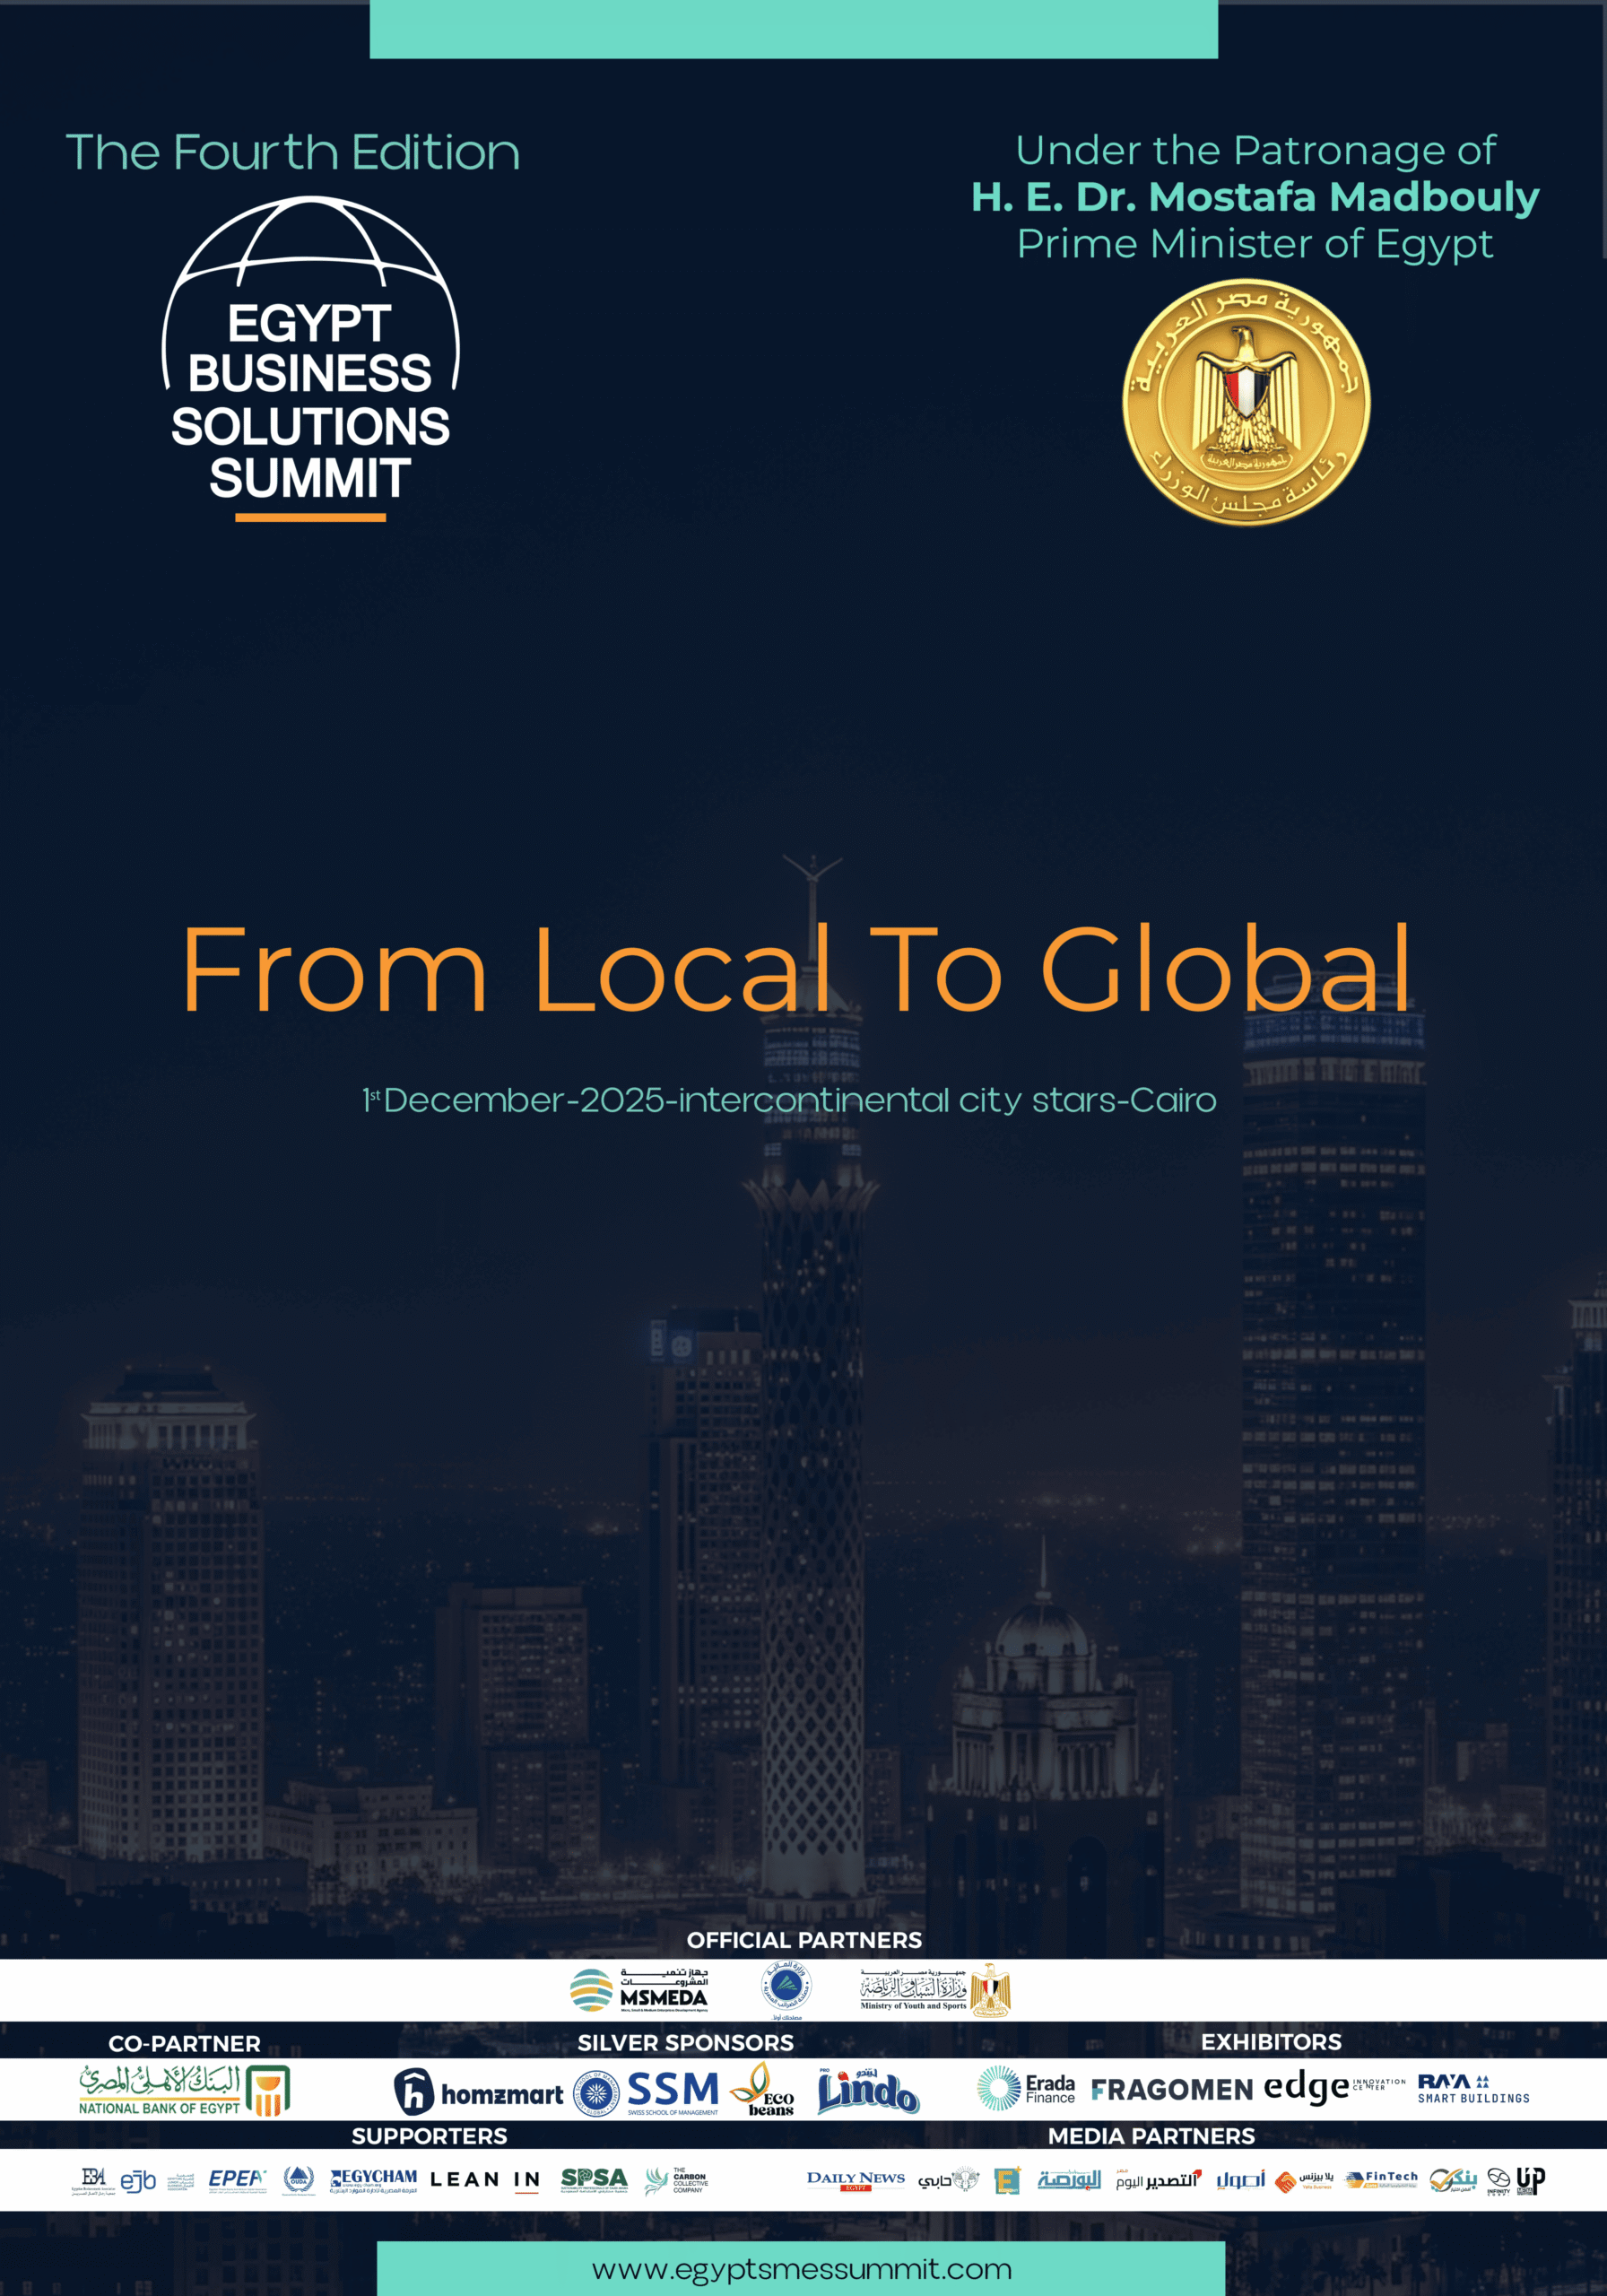Image resolution: width=1607 pixels, height=2296 pixels.
Task: Click the December 2025 event date text
Action: 789,1100
